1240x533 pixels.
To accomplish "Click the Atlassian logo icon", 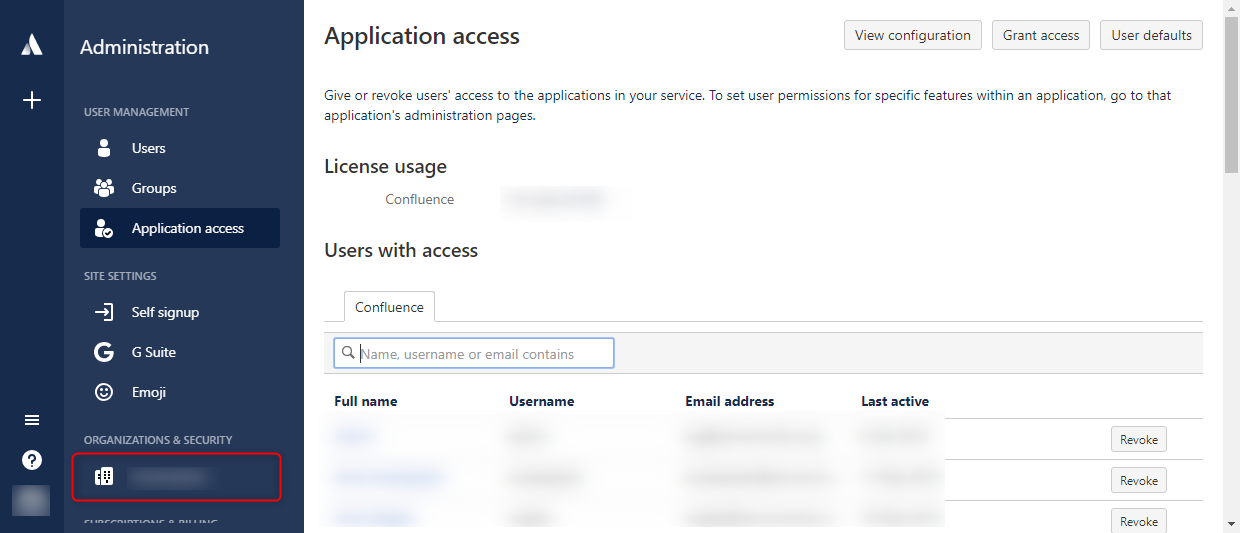I will point(32,45).
